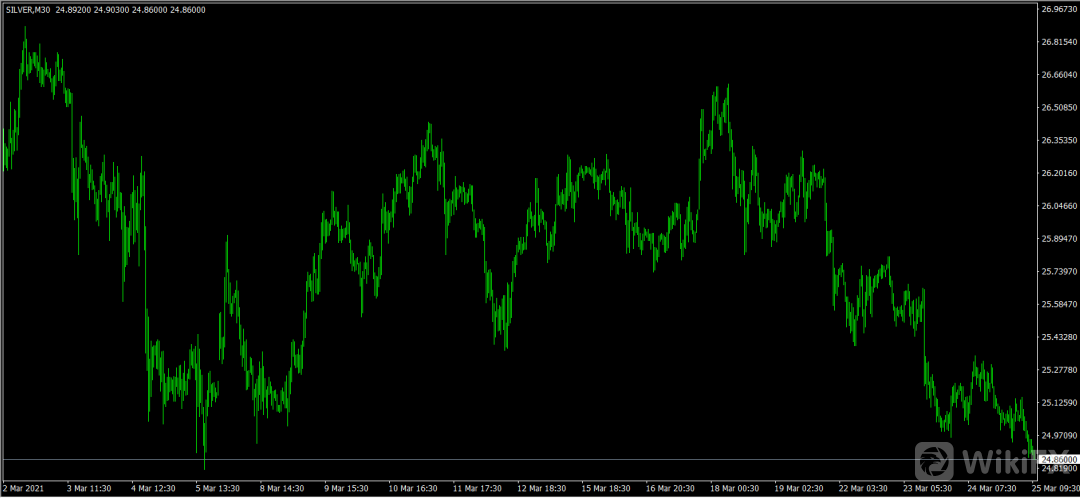Select the 15 Mar 18:30 time marker

(606, 489)
